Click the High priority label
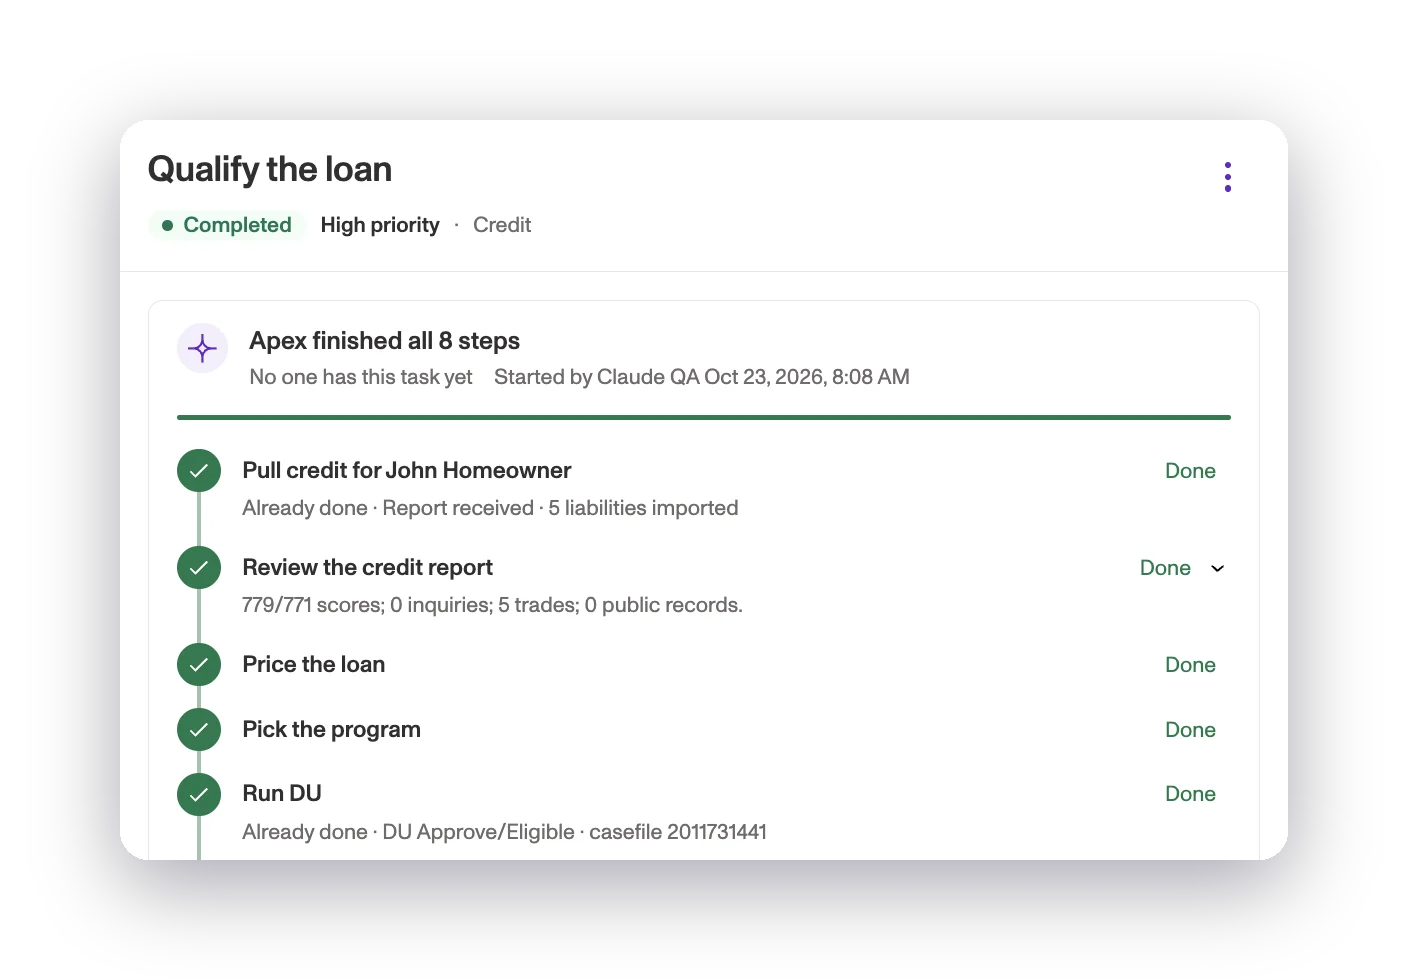1408x980 pixels. coord(380,225)
